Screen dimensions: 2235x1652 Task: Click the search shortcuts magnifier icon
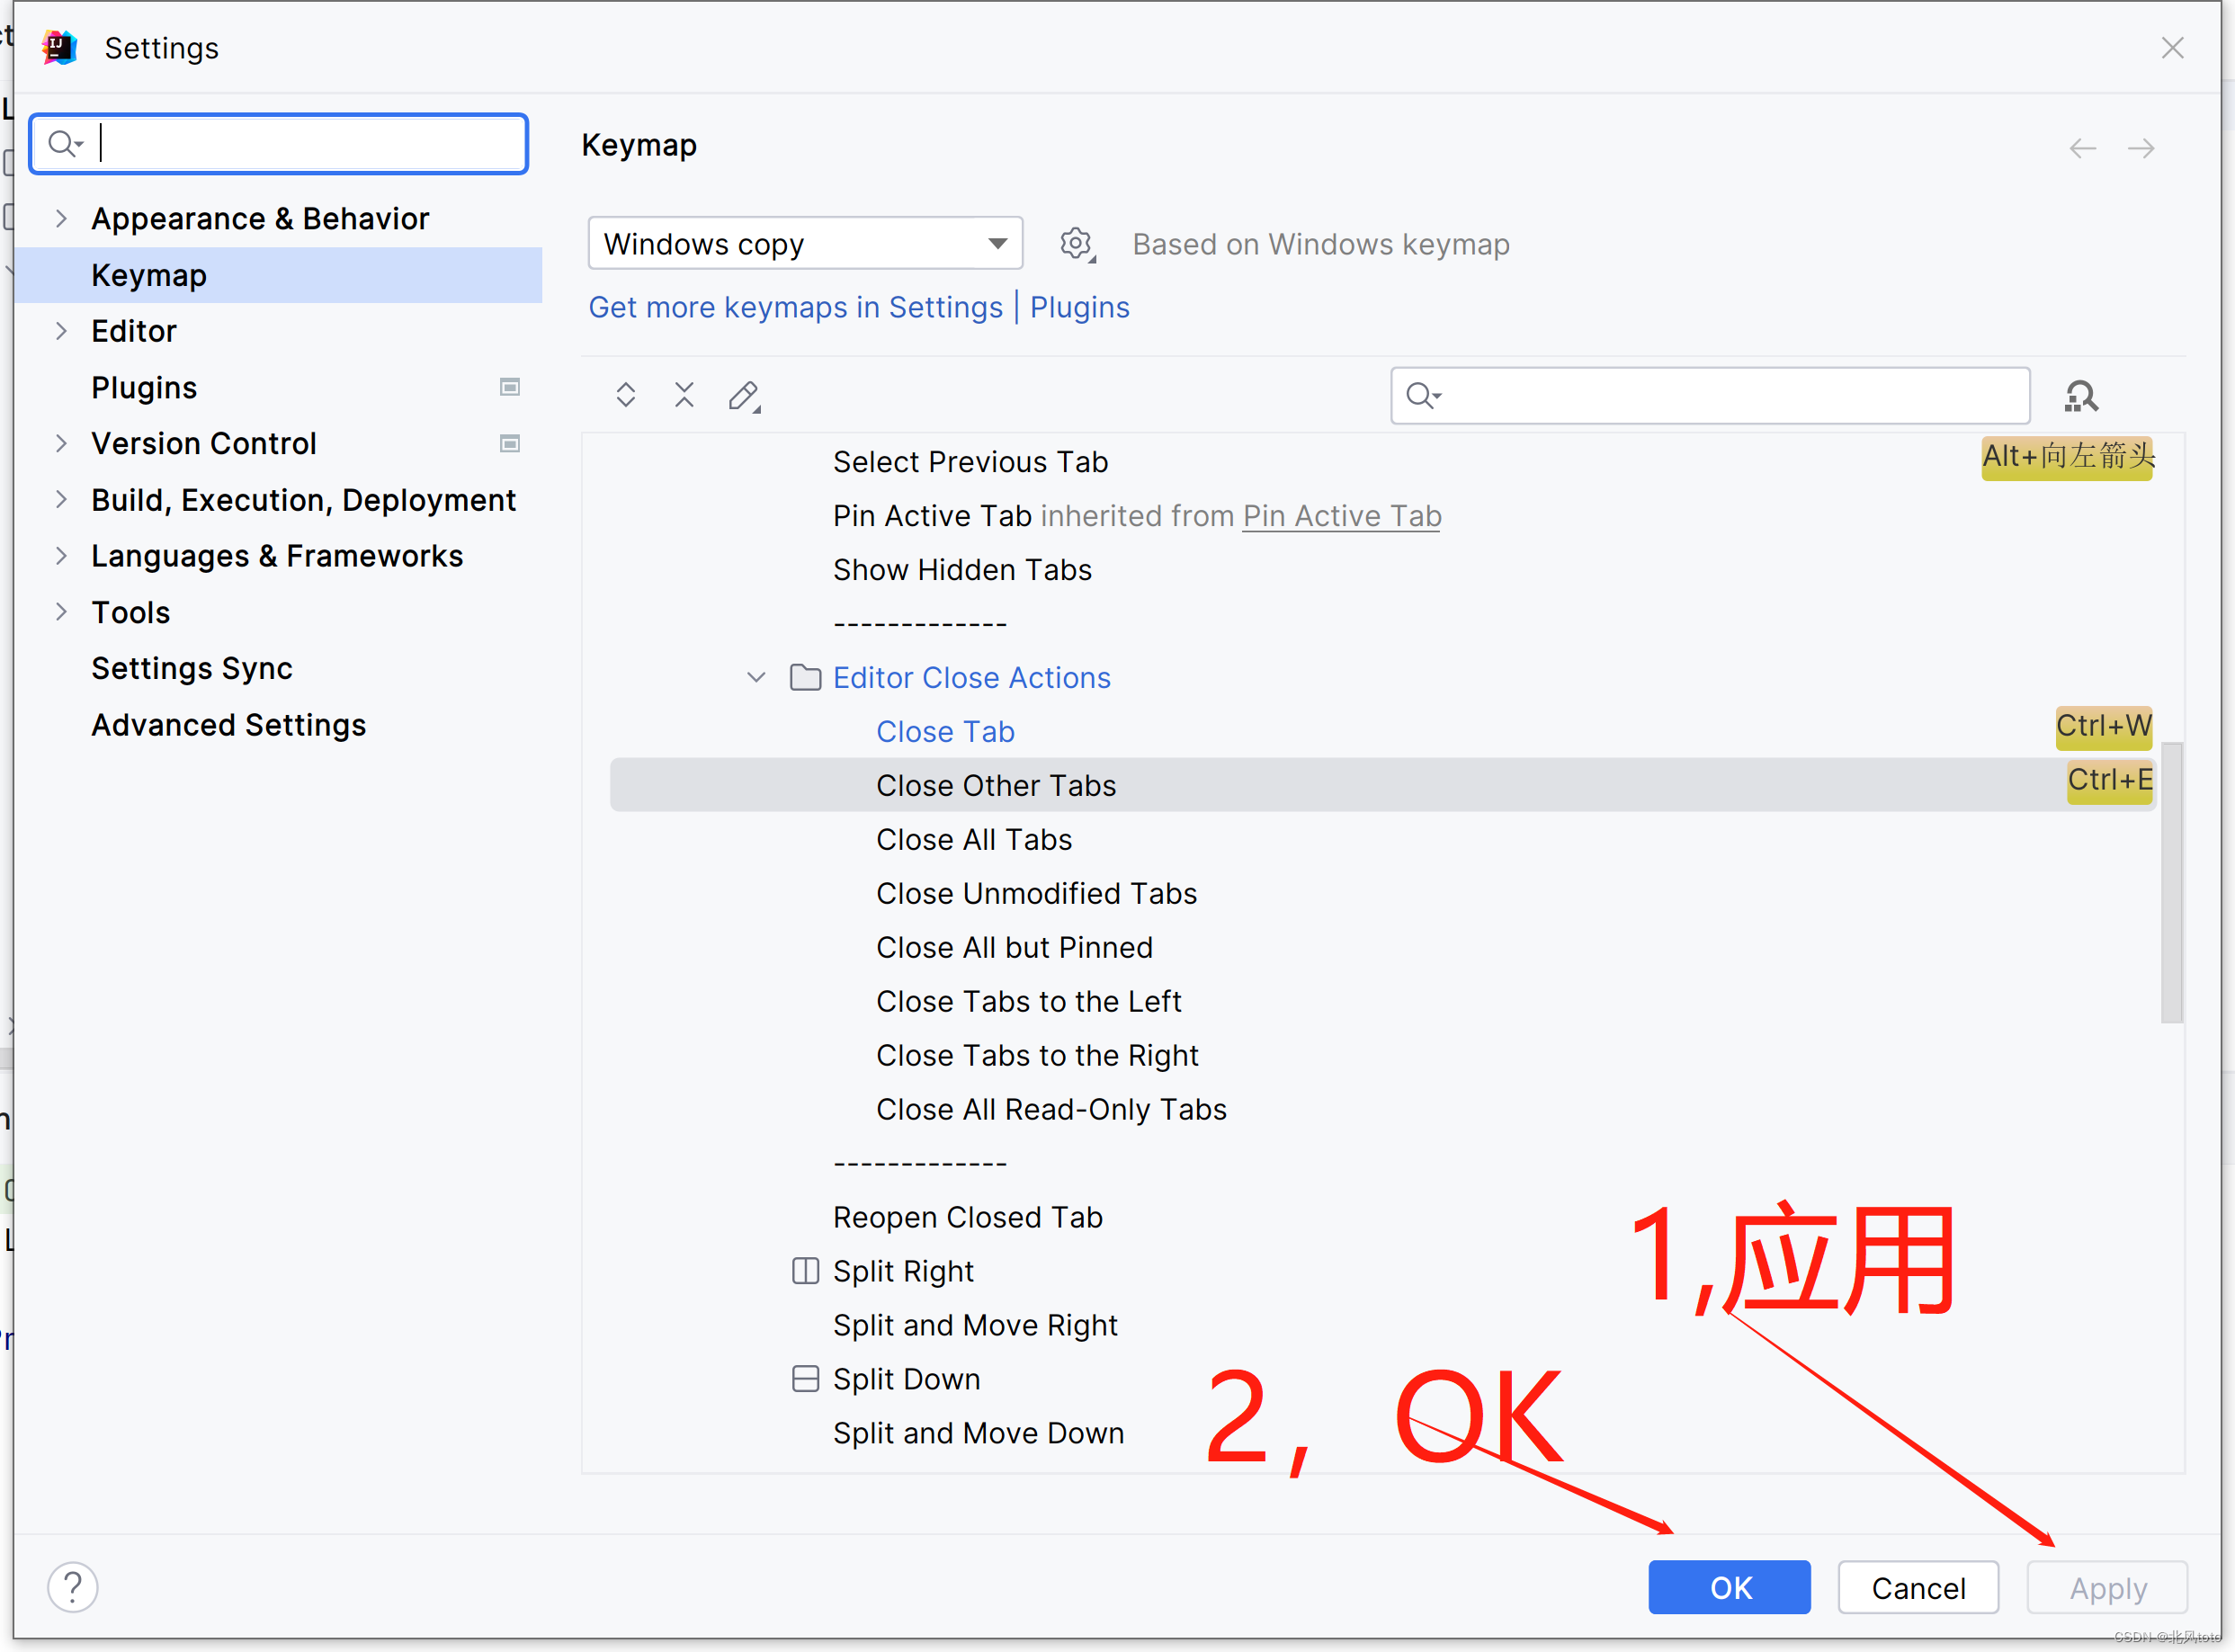(x=2080, y=394)
